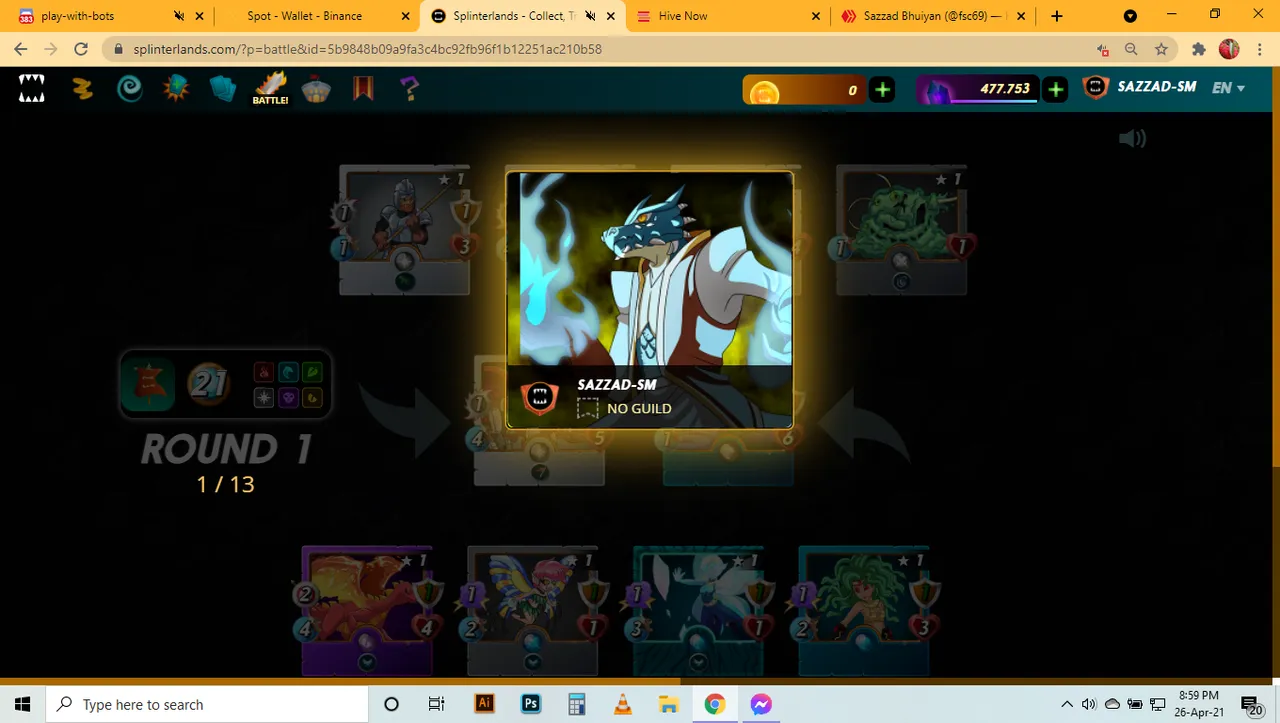Expand the EN language dropdown

click(1228, 88)
